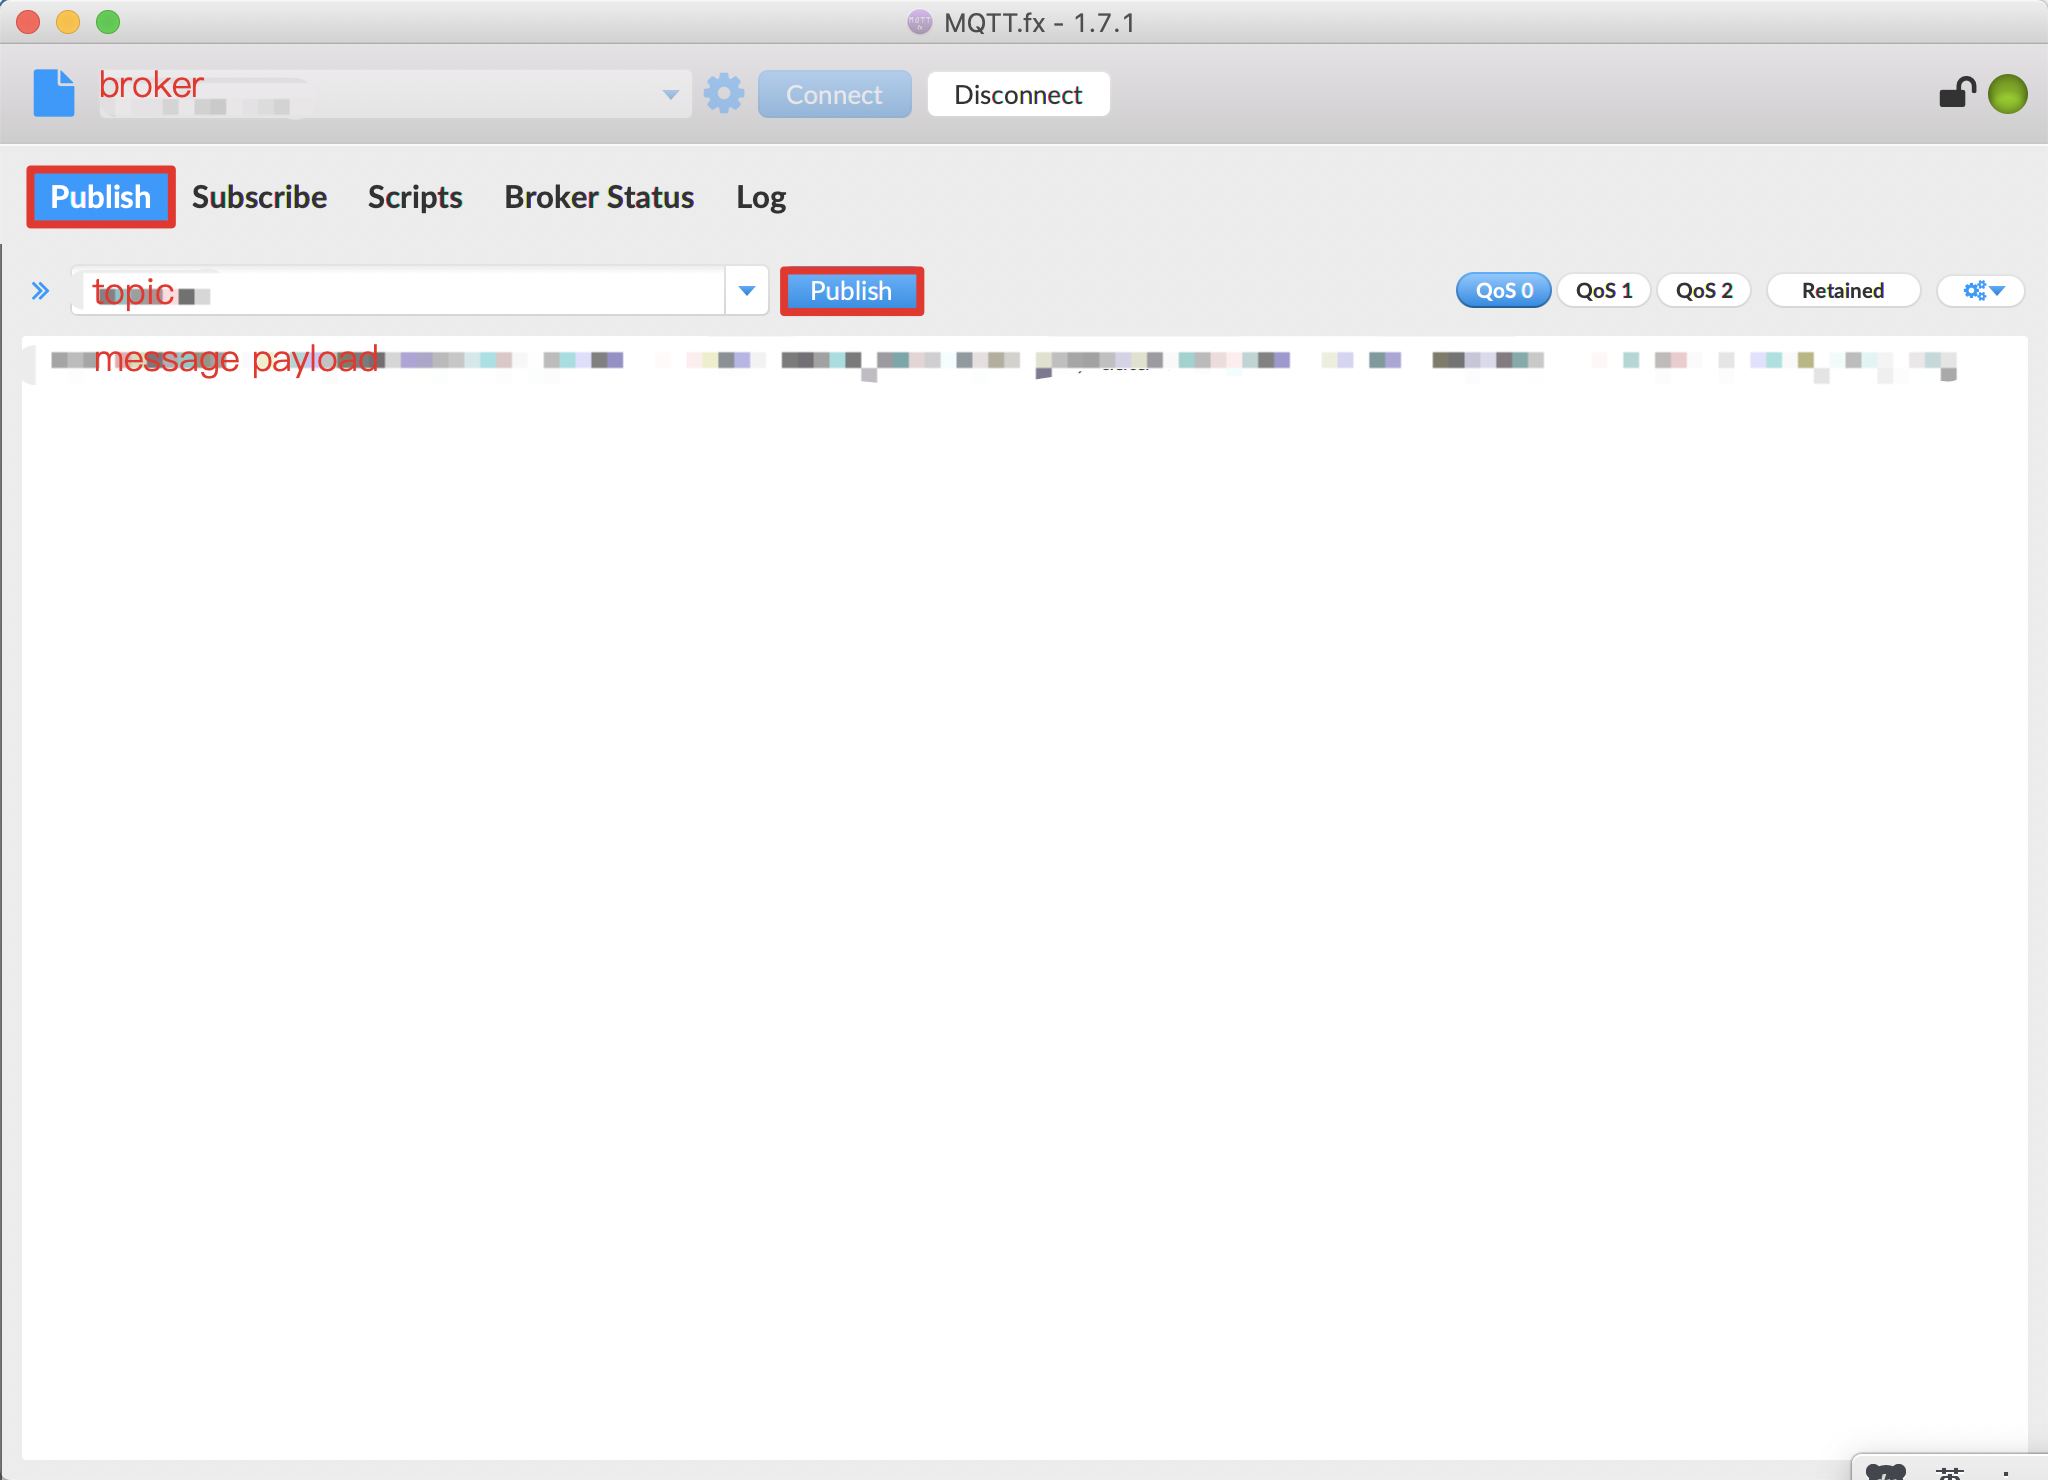Click the Disconnect button

click(x=1018, y=92)
